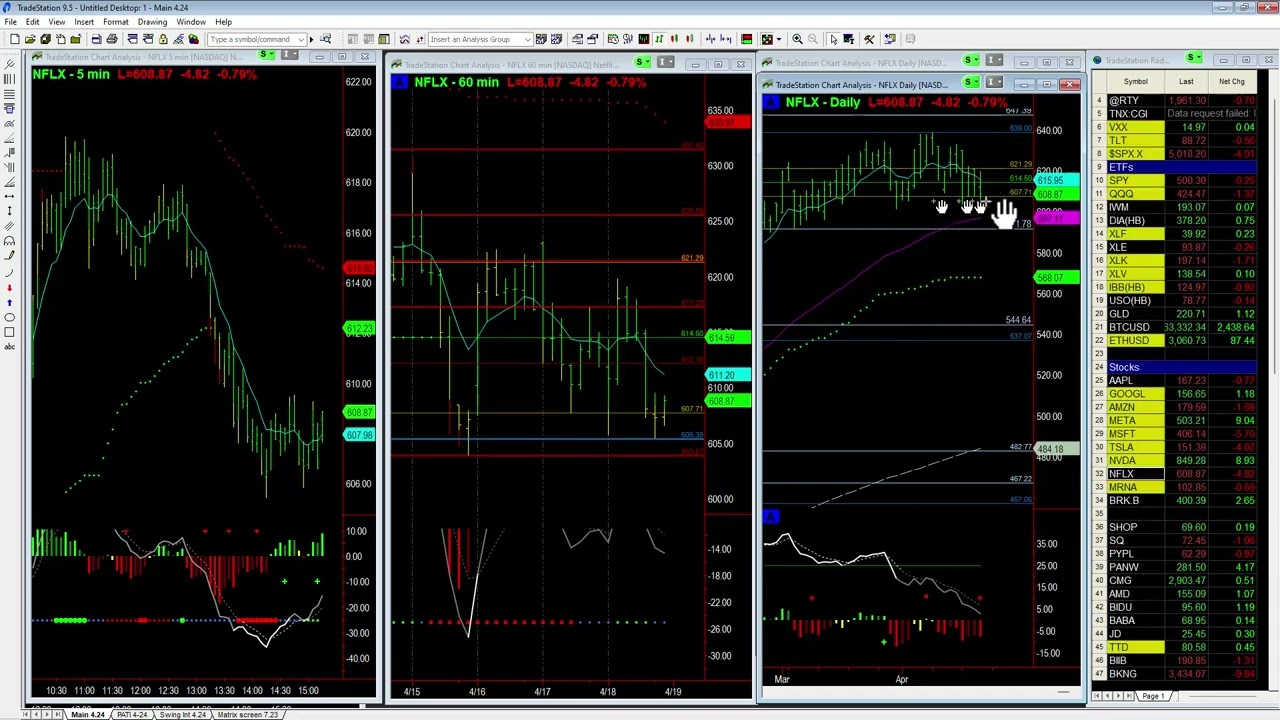Select the pointer arrow tool in toolbar
Viewport: 1280px width, 720px height.
tap(834, 39)
